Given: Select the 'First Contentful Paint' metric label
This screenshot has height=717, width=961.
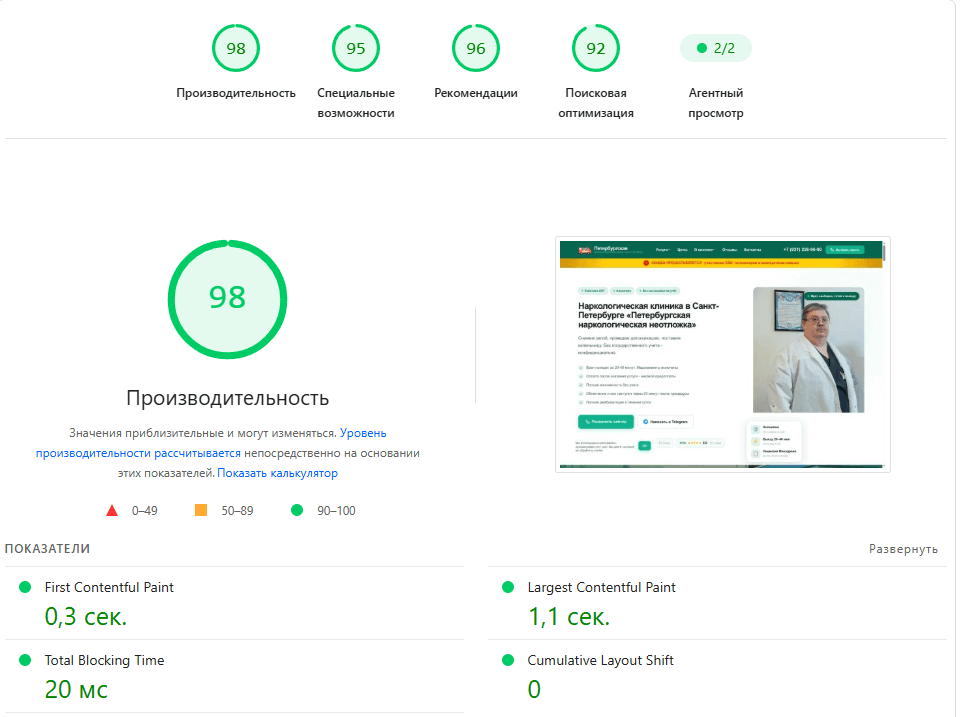Looking at the screenshot, I should (x=109, y=587).
